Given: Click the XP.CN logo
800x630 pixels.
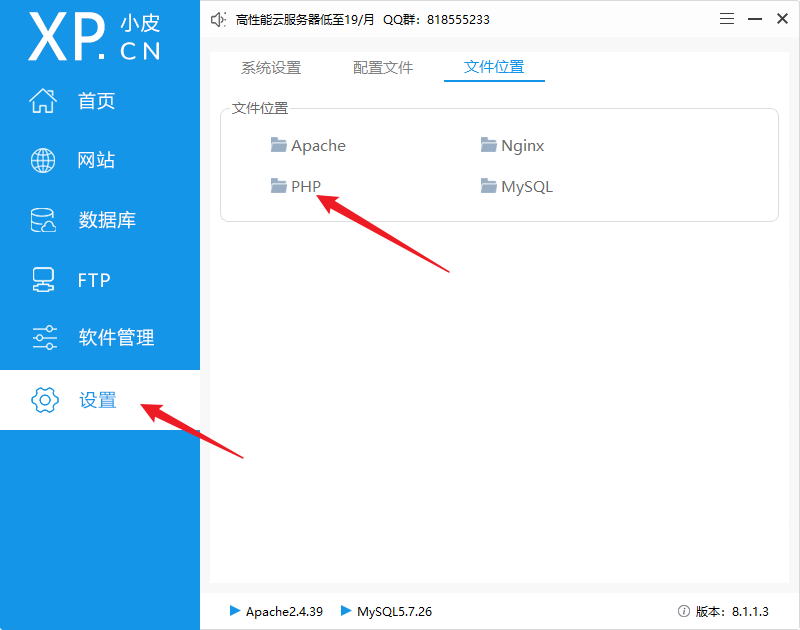Looking at the screenshot, I should coord(94,36).
